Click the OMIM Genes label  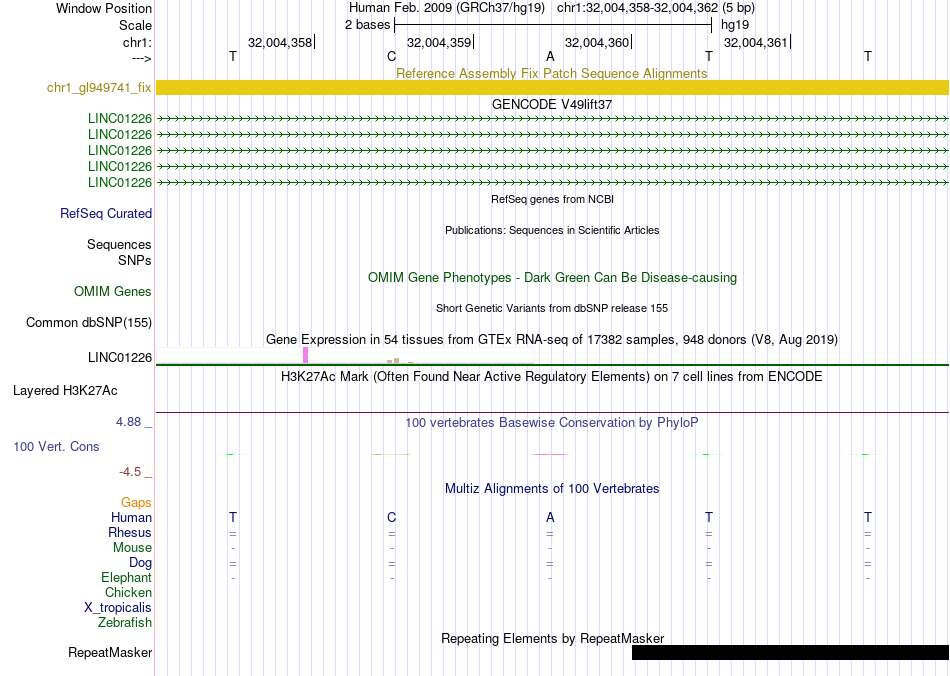coord(113,291)
